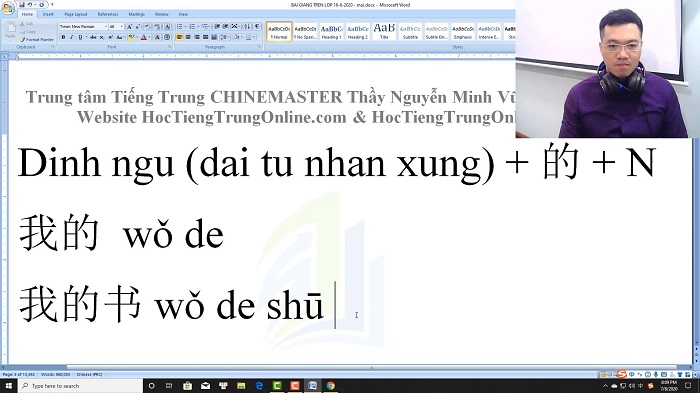The height and width of the screenshot is (393, 700).
Task: Open Customize Quick Access Toolbar arrow
Action: (x=52, y=4)
